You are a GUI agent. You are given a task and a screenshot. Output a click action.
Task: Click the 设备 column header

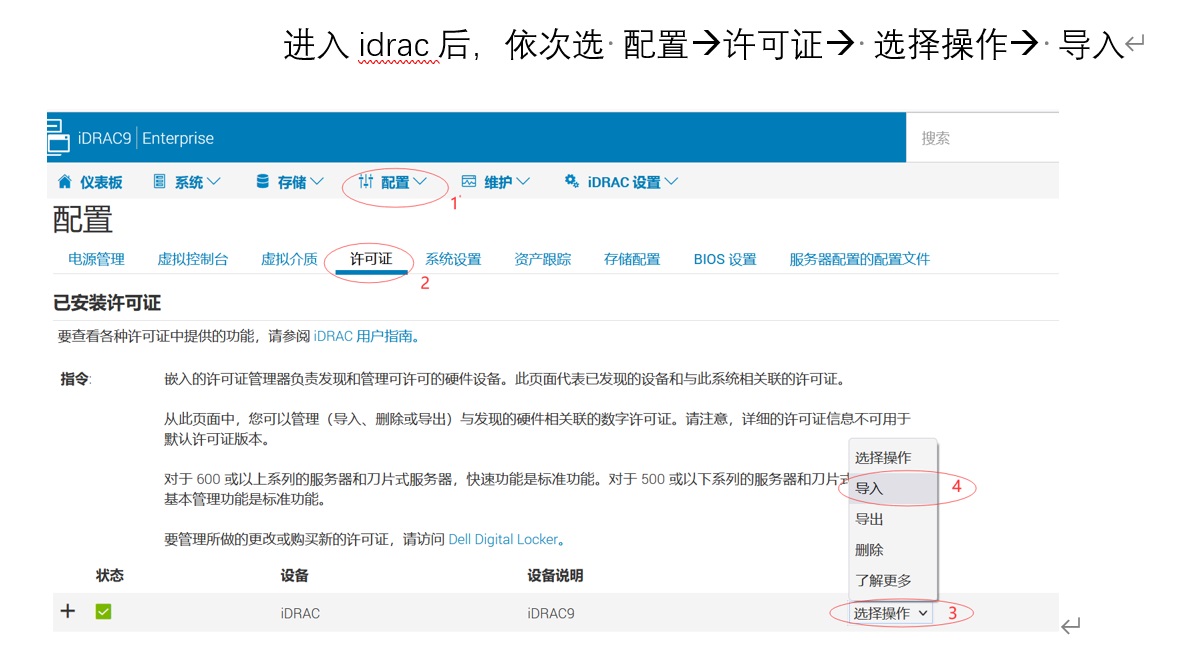click(x=294, y=576)
